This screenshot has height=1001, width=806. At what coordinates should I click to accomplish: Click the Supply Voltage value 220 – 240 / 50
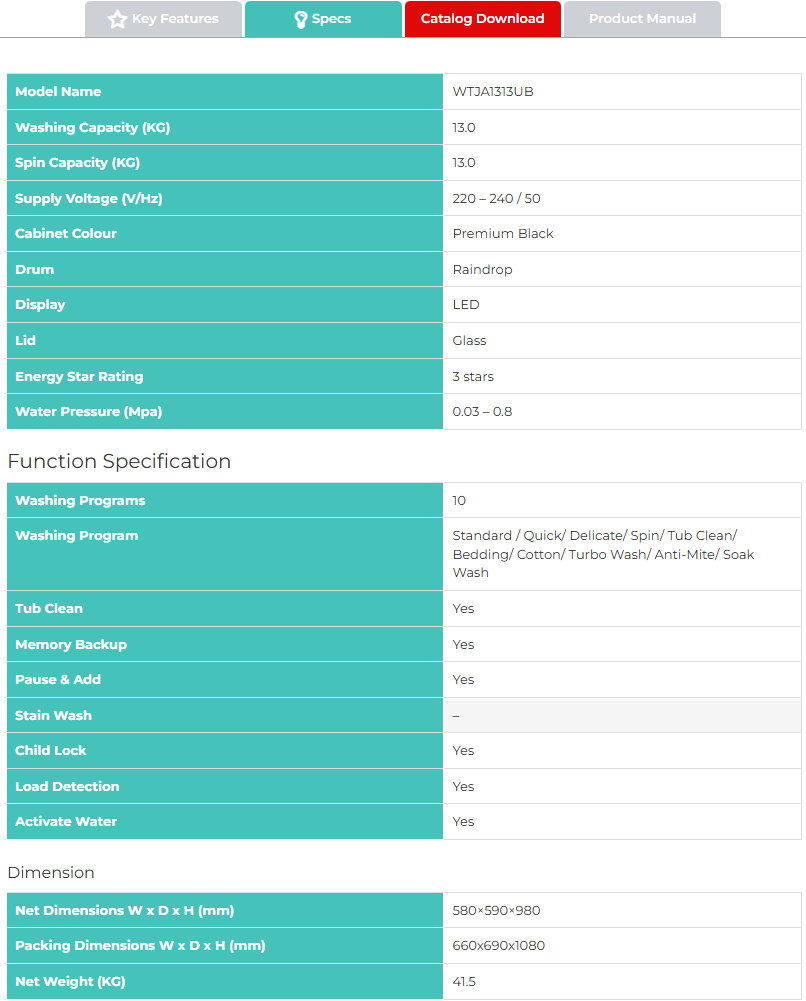(496, 199)
